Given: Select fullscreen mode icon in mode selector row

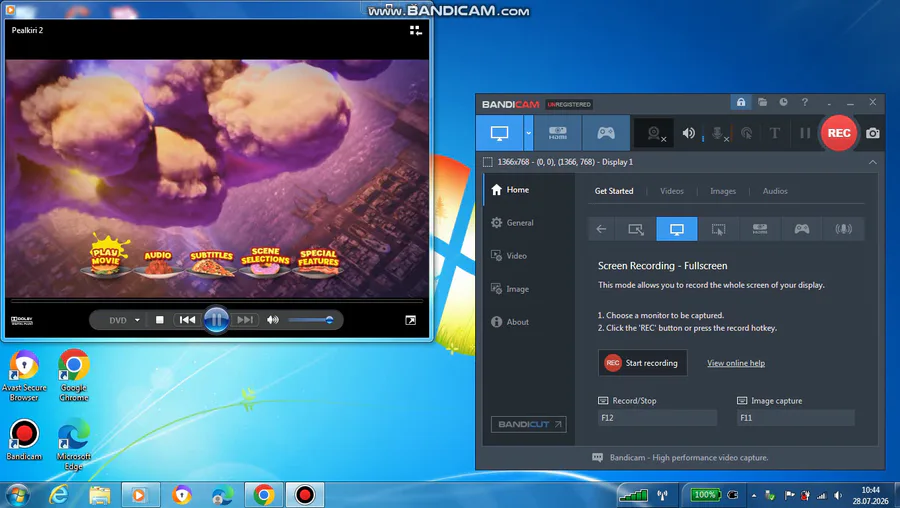Looking at the screenshot, I should click(677, 229).
